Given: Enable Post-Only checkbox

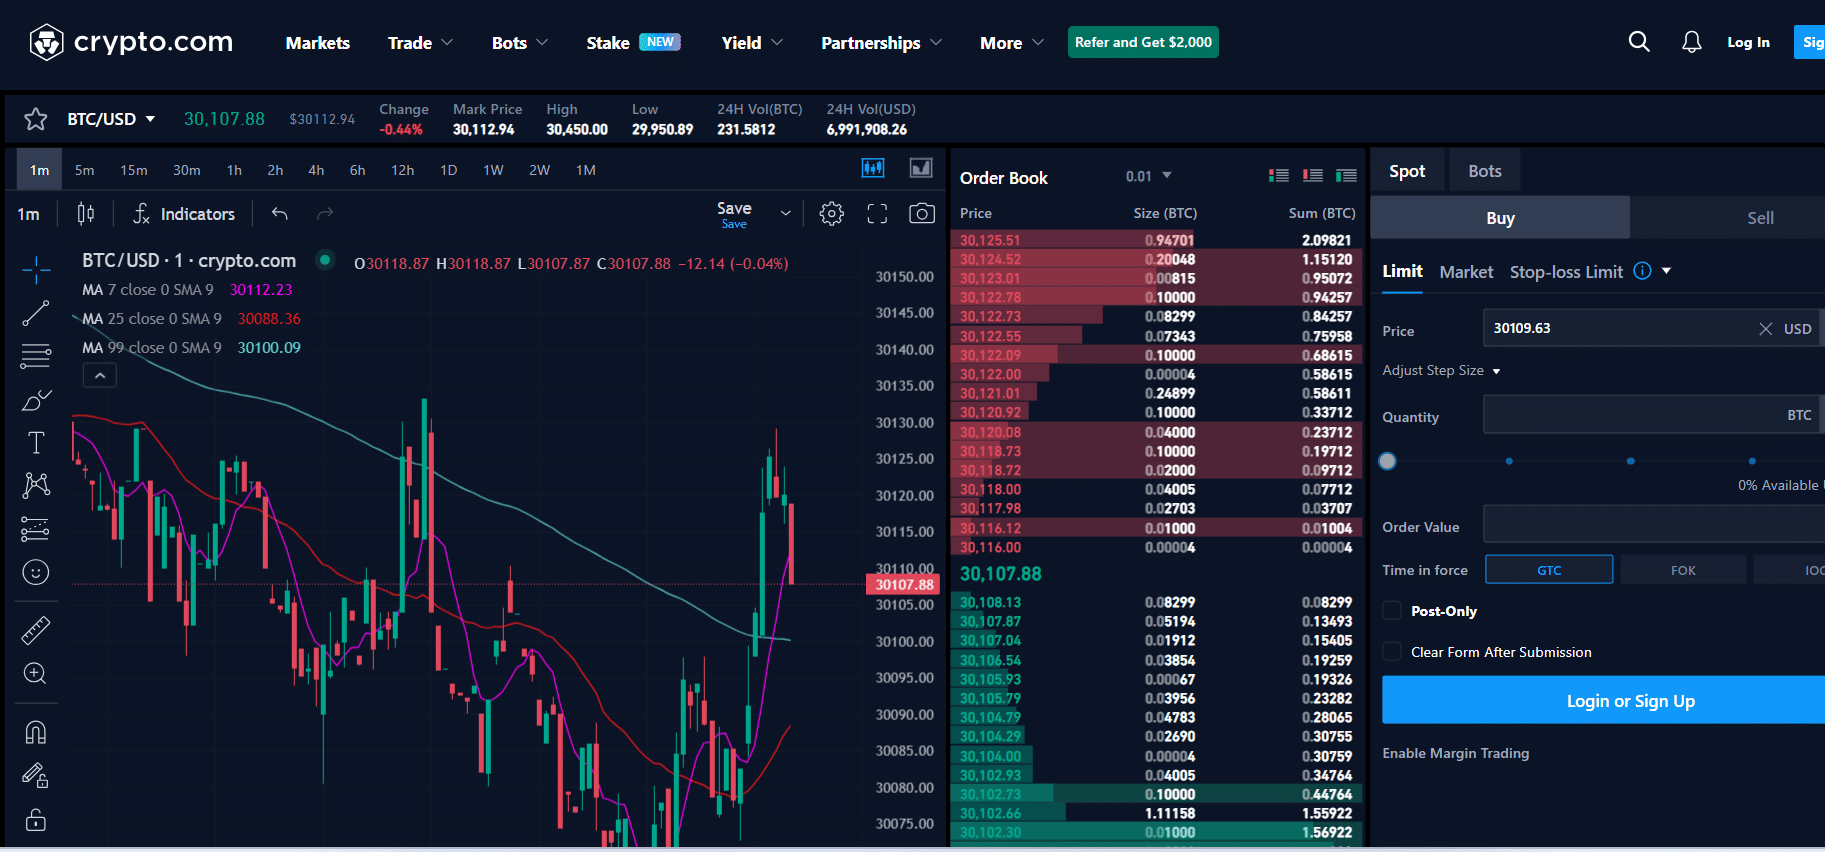Looking at the screenshot, I should [1392, 611].
